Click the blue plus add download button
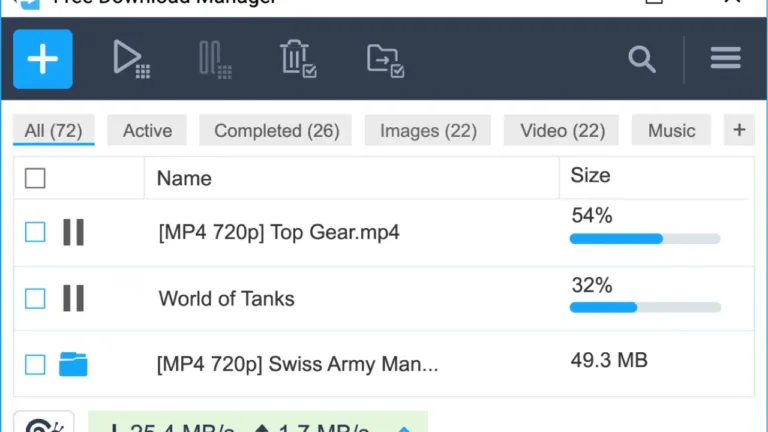The height and width of the screenshot is (432, 768). [x=43, y=59]
